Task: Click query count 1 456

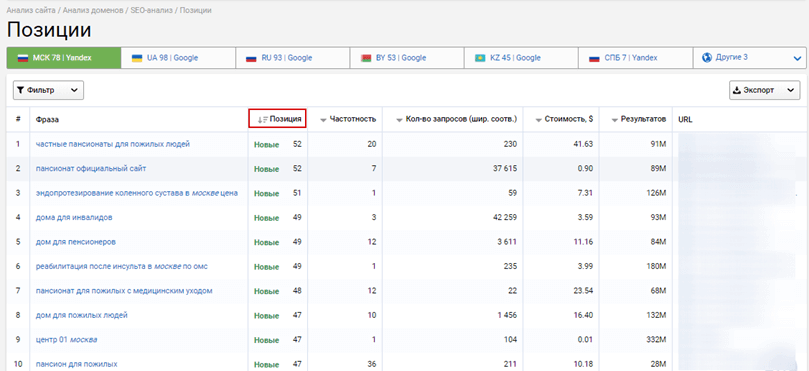Action: [x=507, y=315]
